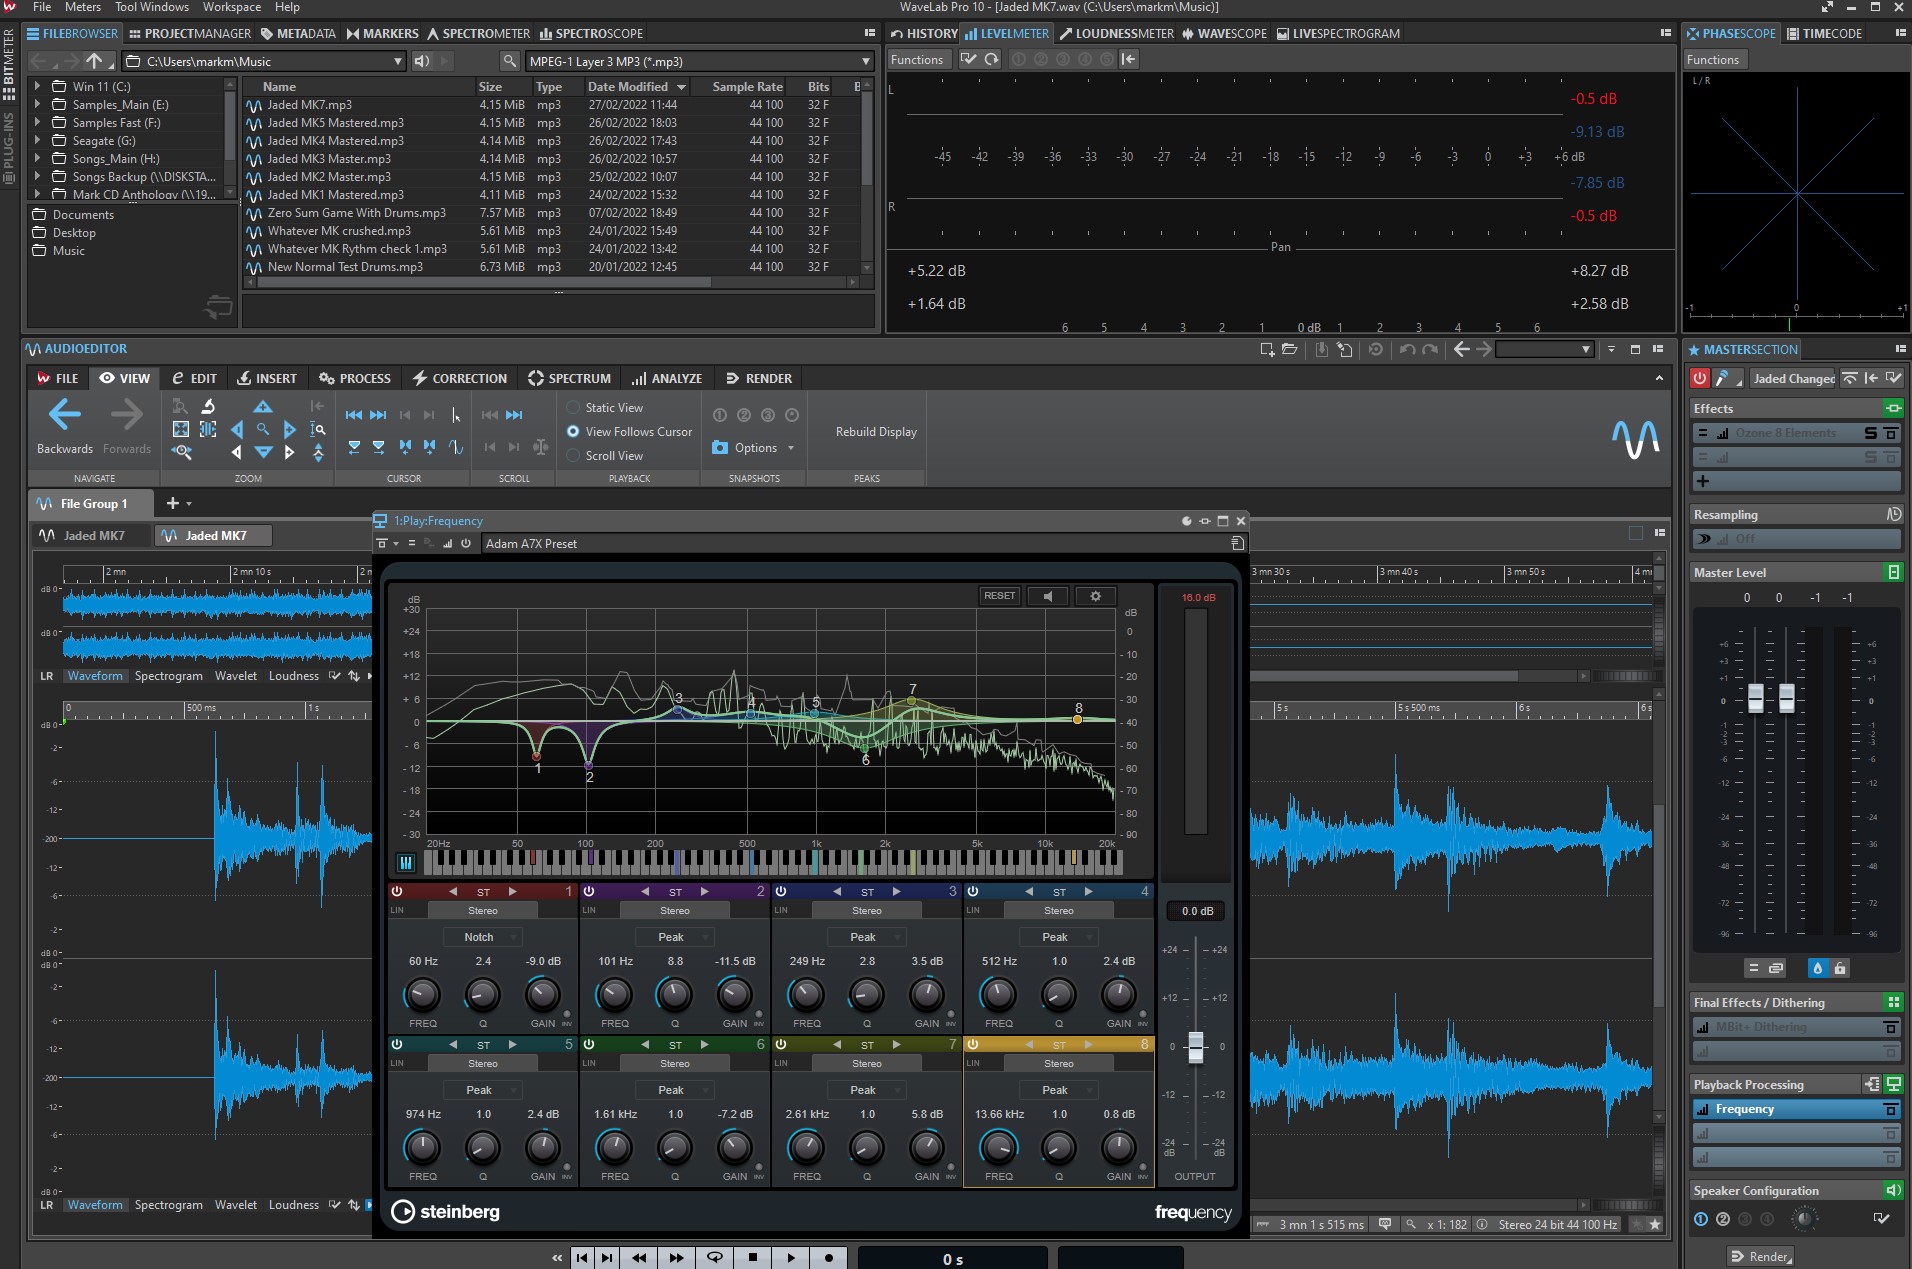Expand the Songs_Main (H:) tree node
The width and height of the screenshot is (1912, 1269).
38,159
